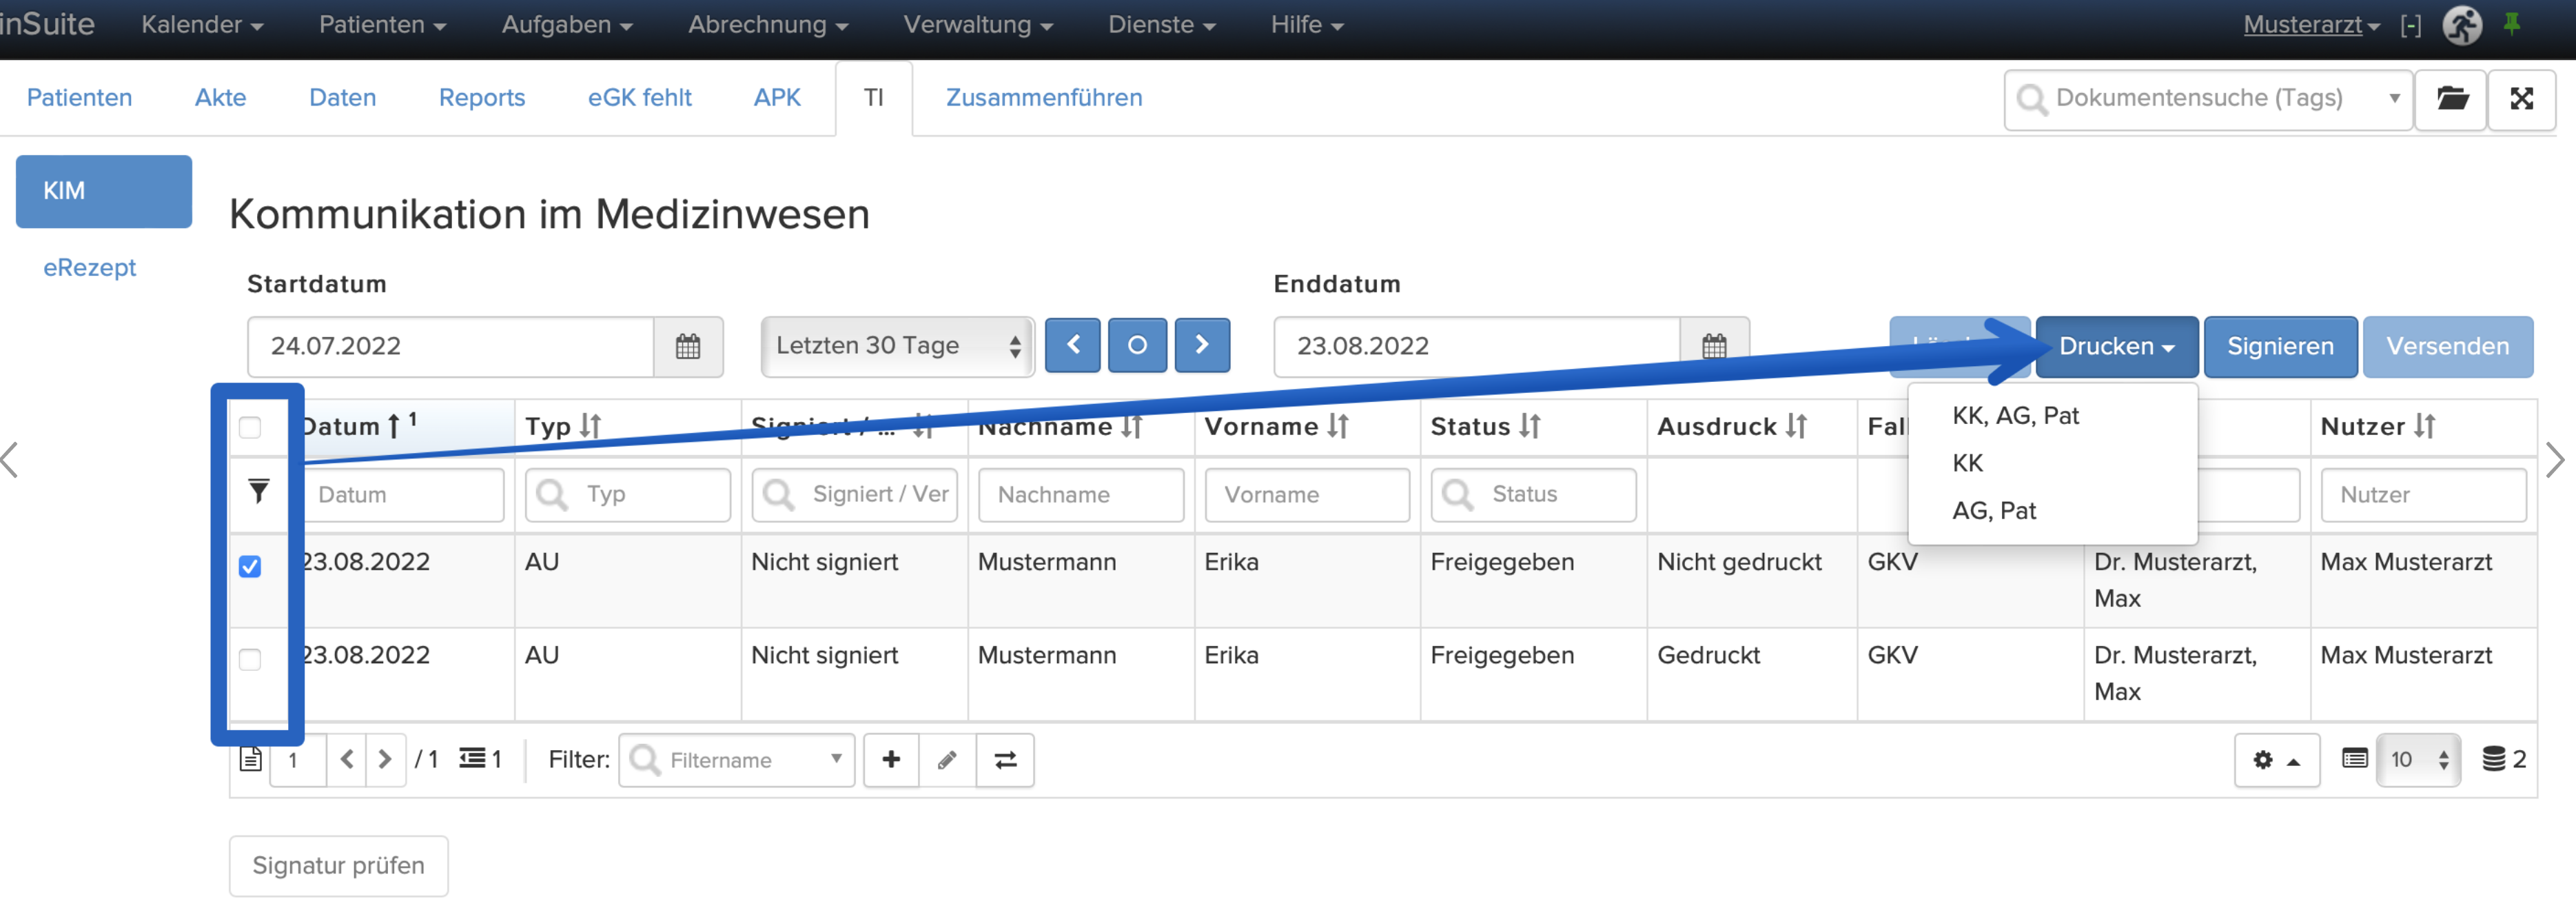This screenshot has width=2576, height=917.
Task: Focus the Status filter field
Action: tap(1533, 495)
